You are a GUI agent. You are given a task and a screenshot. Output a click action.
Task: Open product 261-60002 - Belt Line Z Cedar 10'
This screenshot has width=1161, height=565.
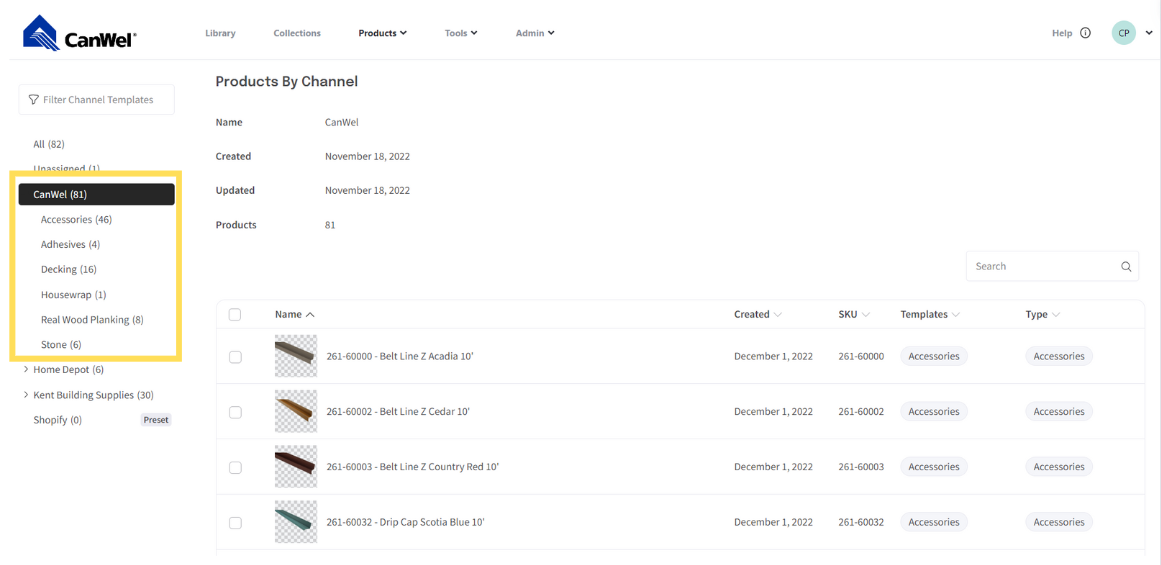398,412
